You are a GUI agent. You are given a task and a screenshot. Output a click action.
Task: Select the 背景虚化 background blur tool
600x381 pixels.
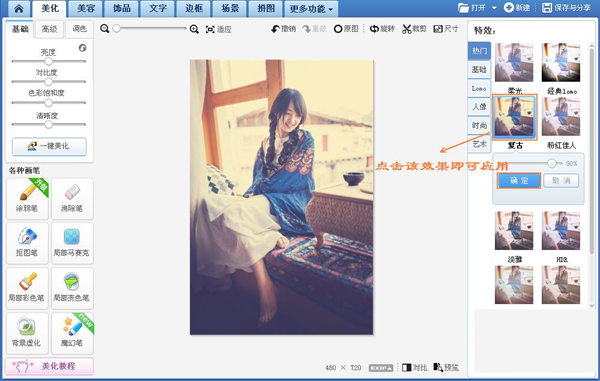27,333
